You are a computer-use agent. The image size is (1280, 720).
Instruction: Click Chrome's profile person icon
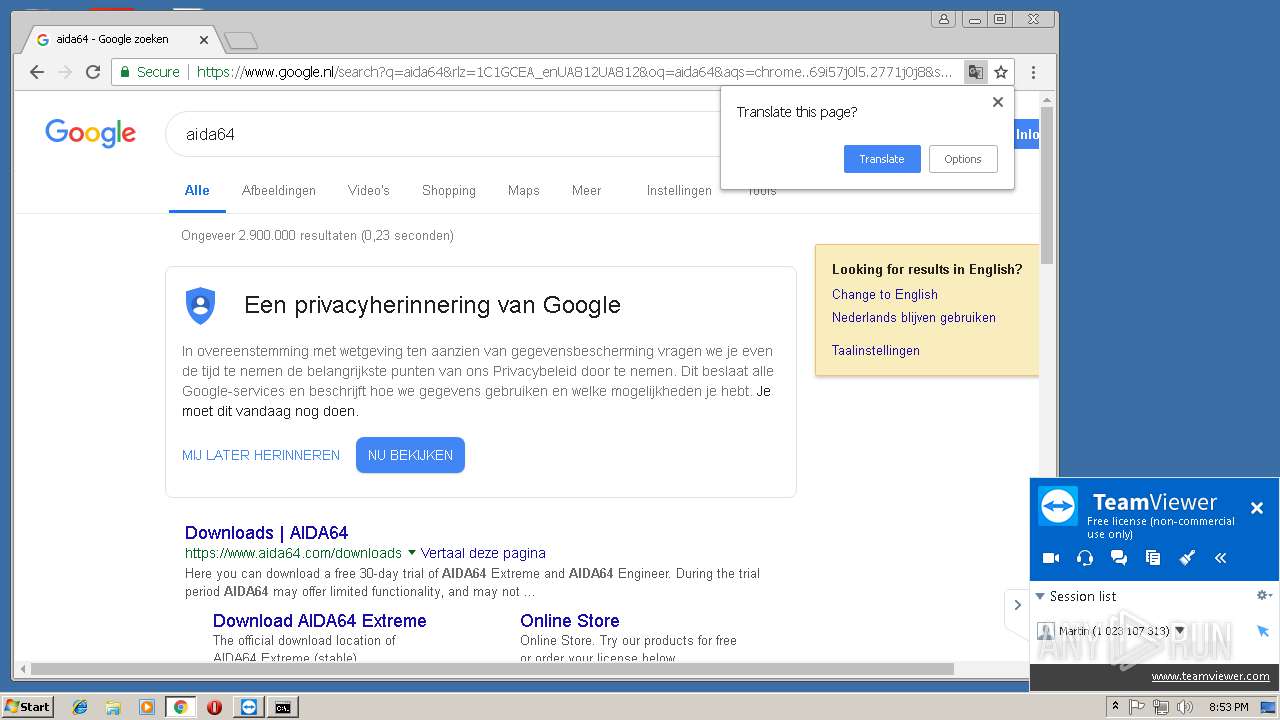point(943,19)
